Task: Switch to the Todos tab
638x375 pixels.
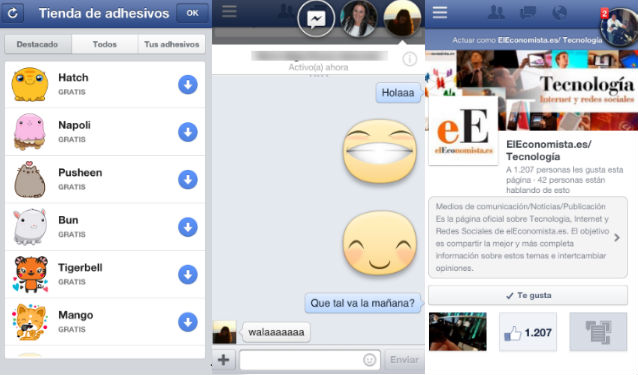Action: tap(105, 44)
